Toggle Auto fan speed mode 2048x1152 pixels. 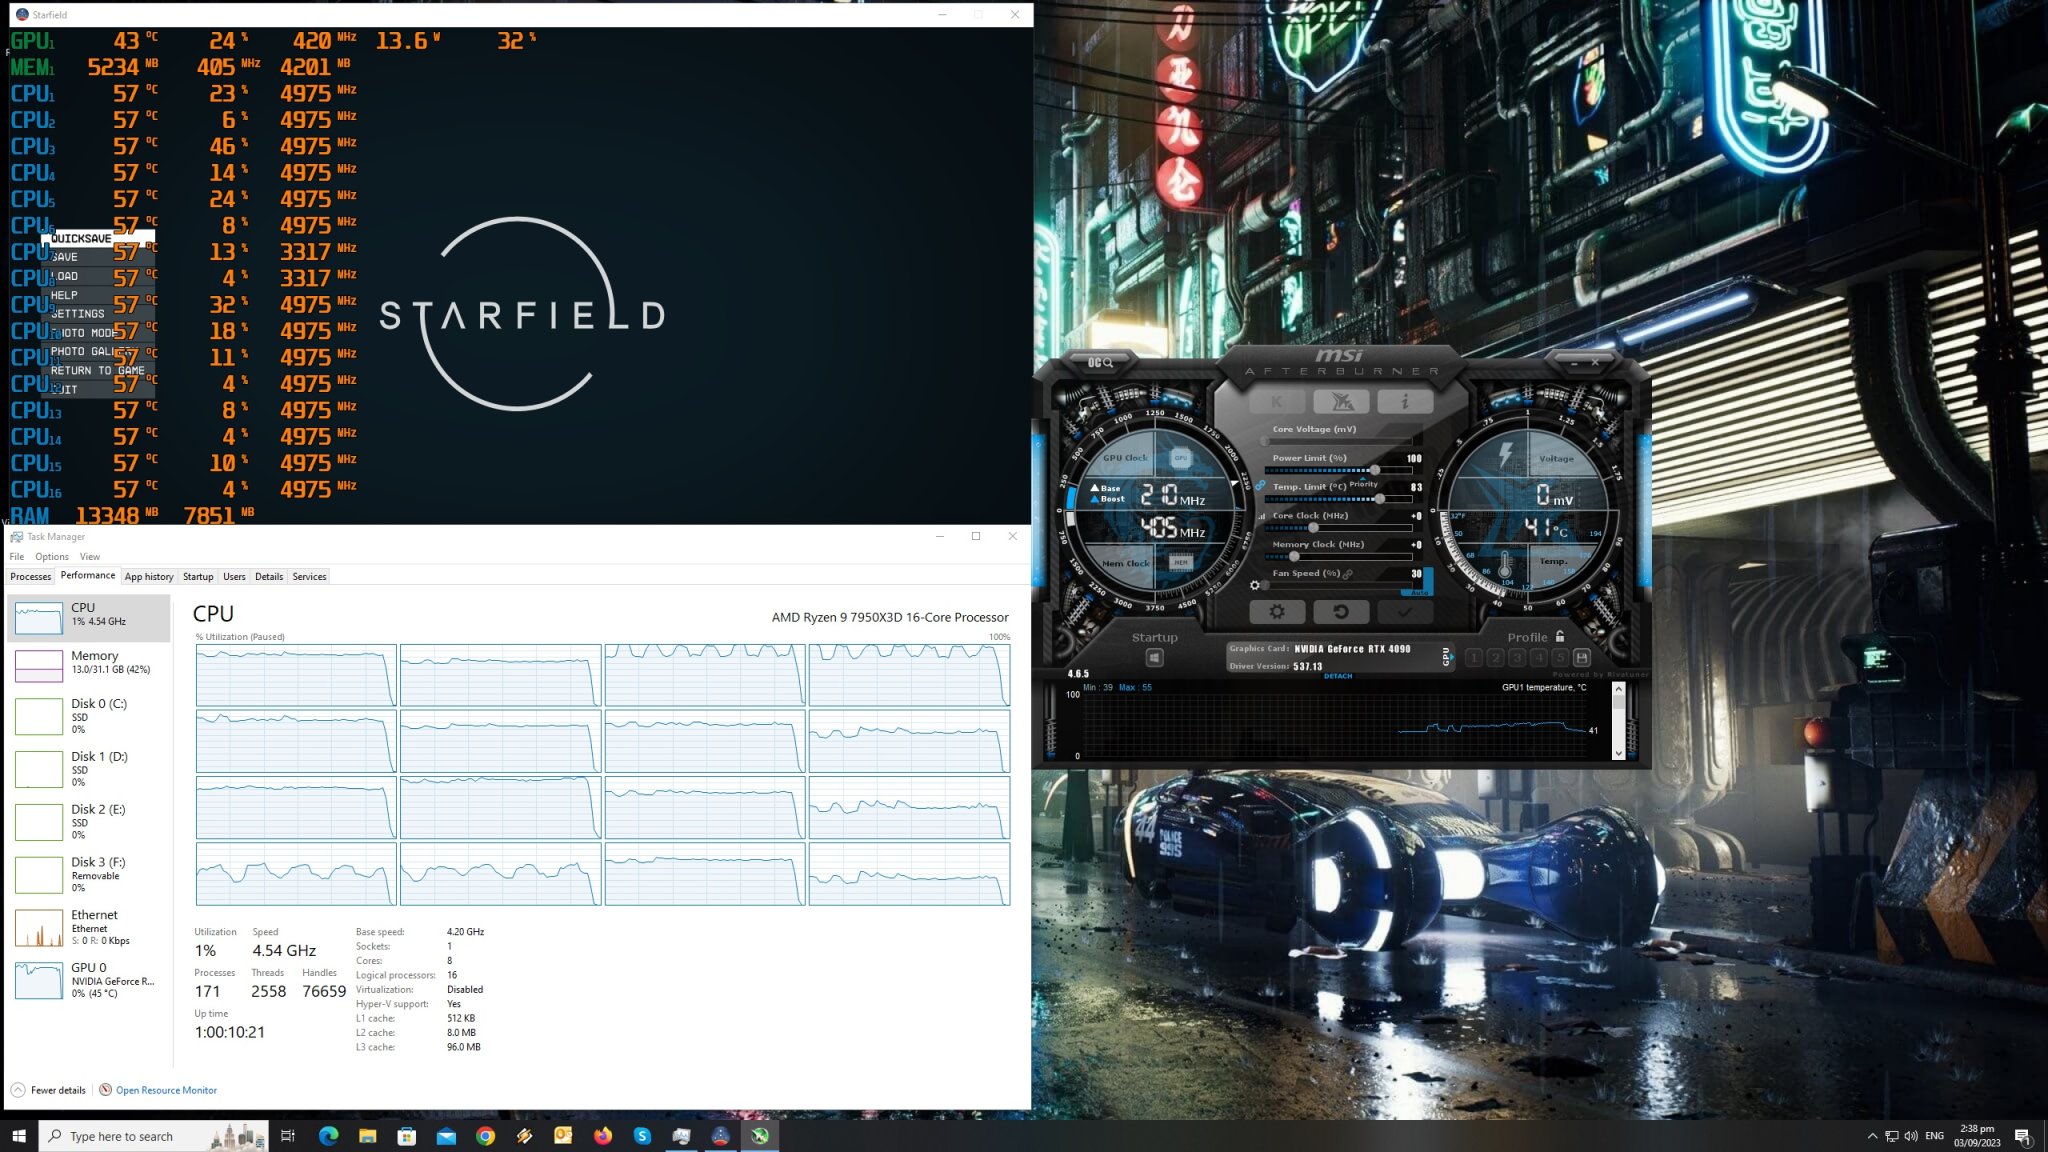[x=1418, y=592]
